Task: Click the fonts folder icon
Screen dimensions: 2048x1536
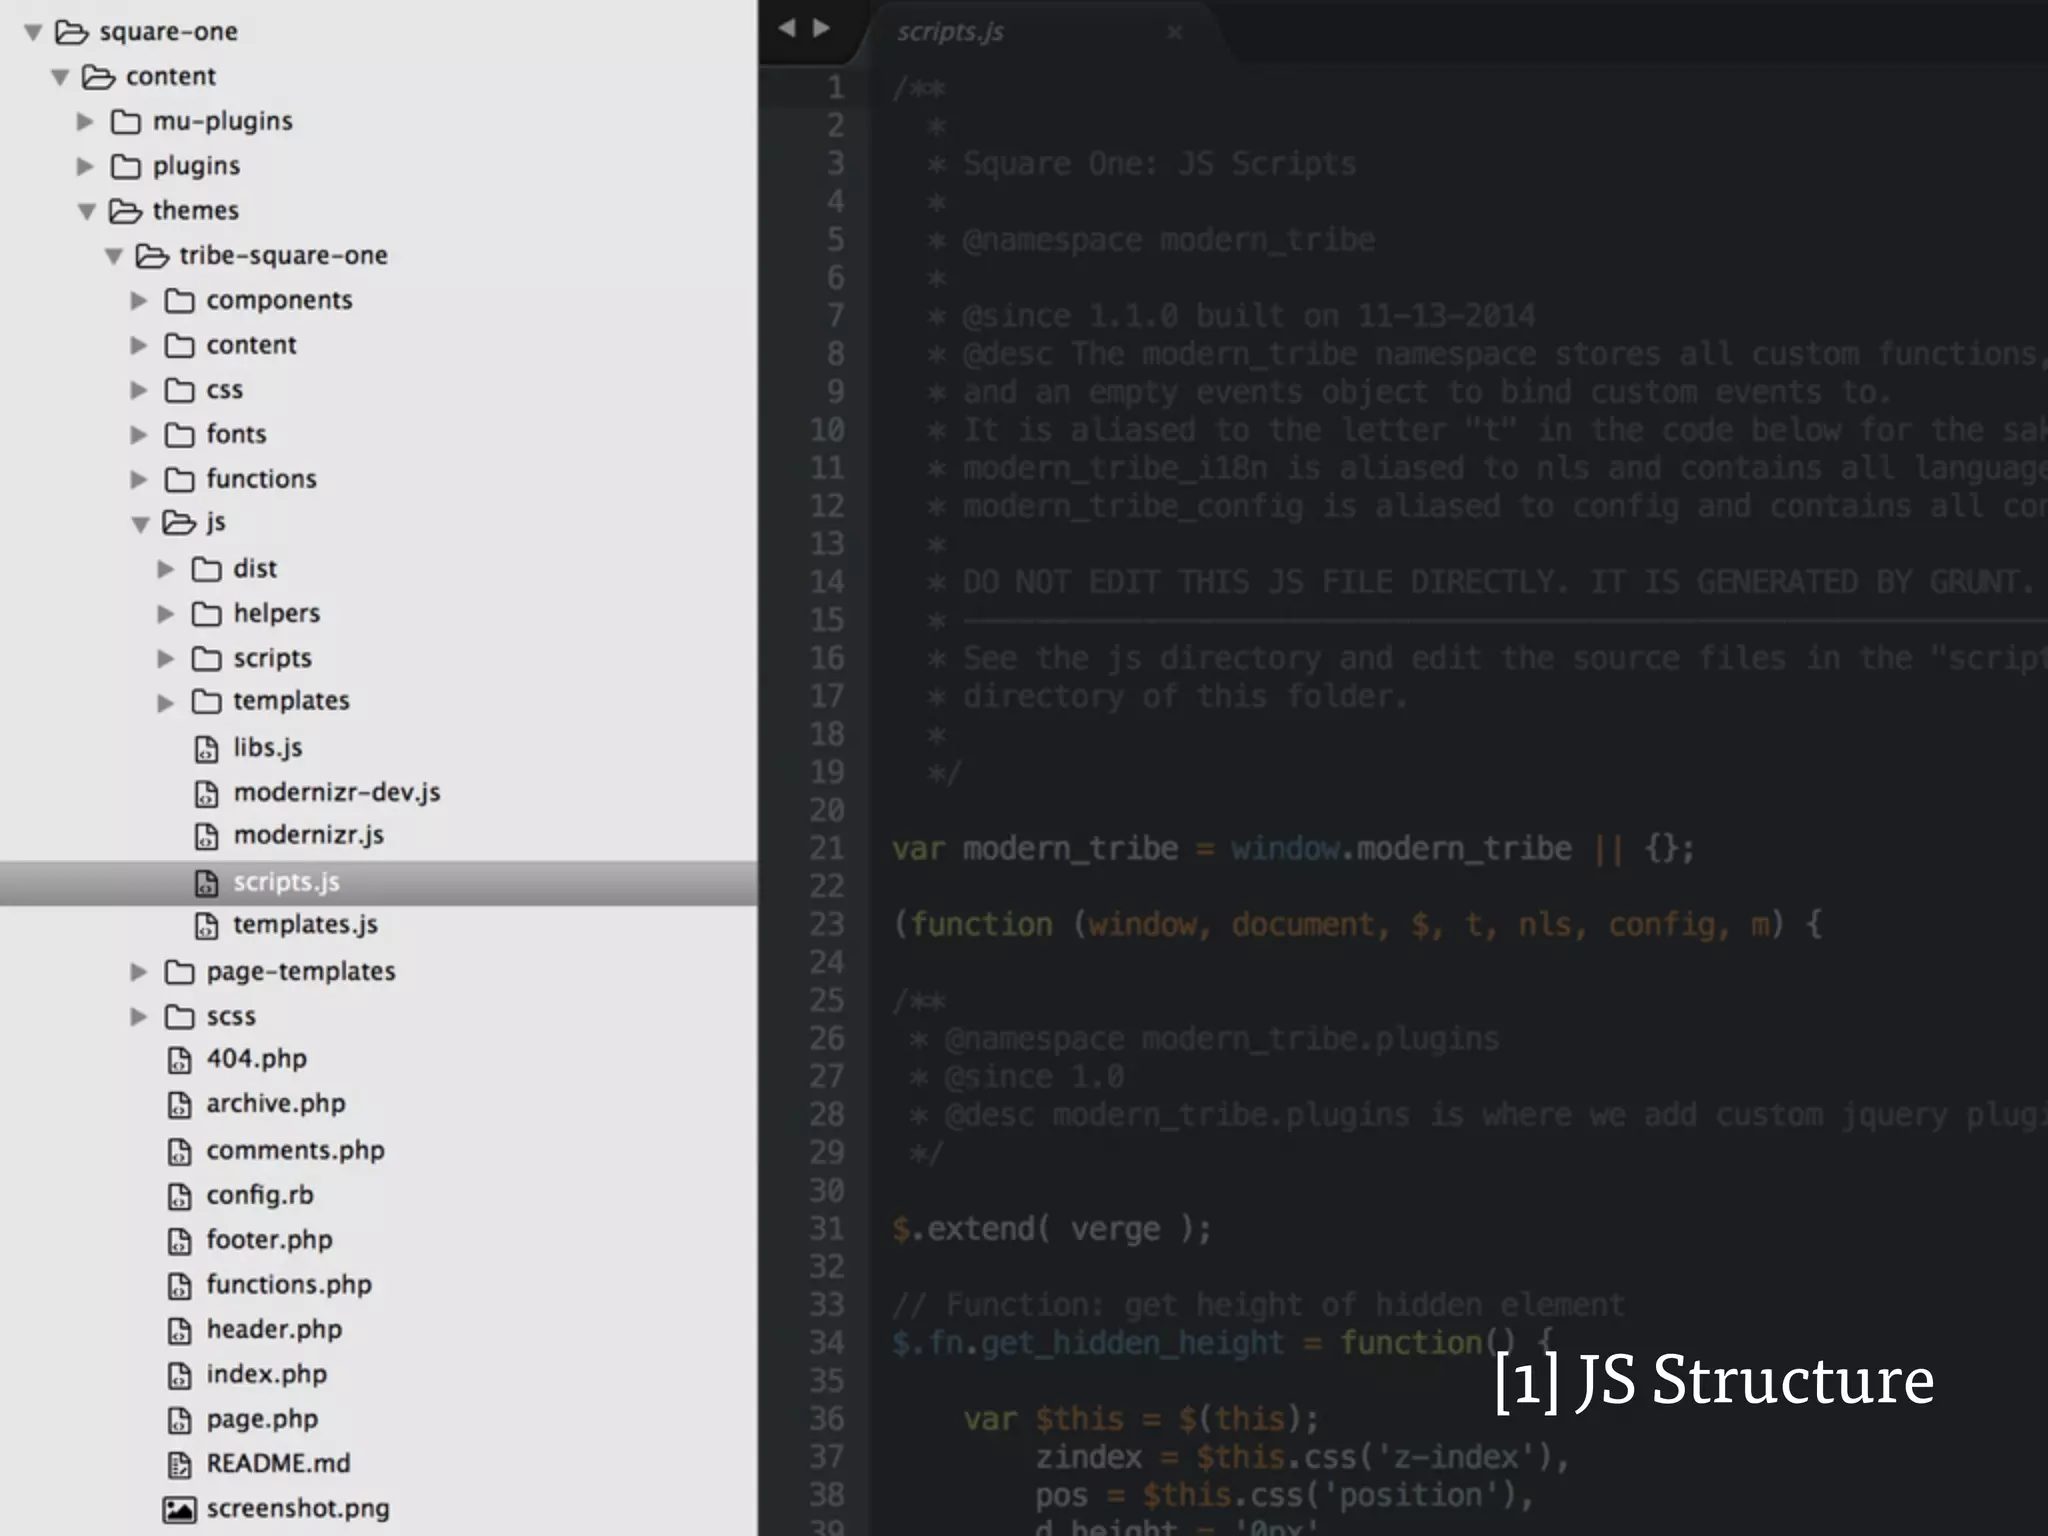Action: coord(179,435)
